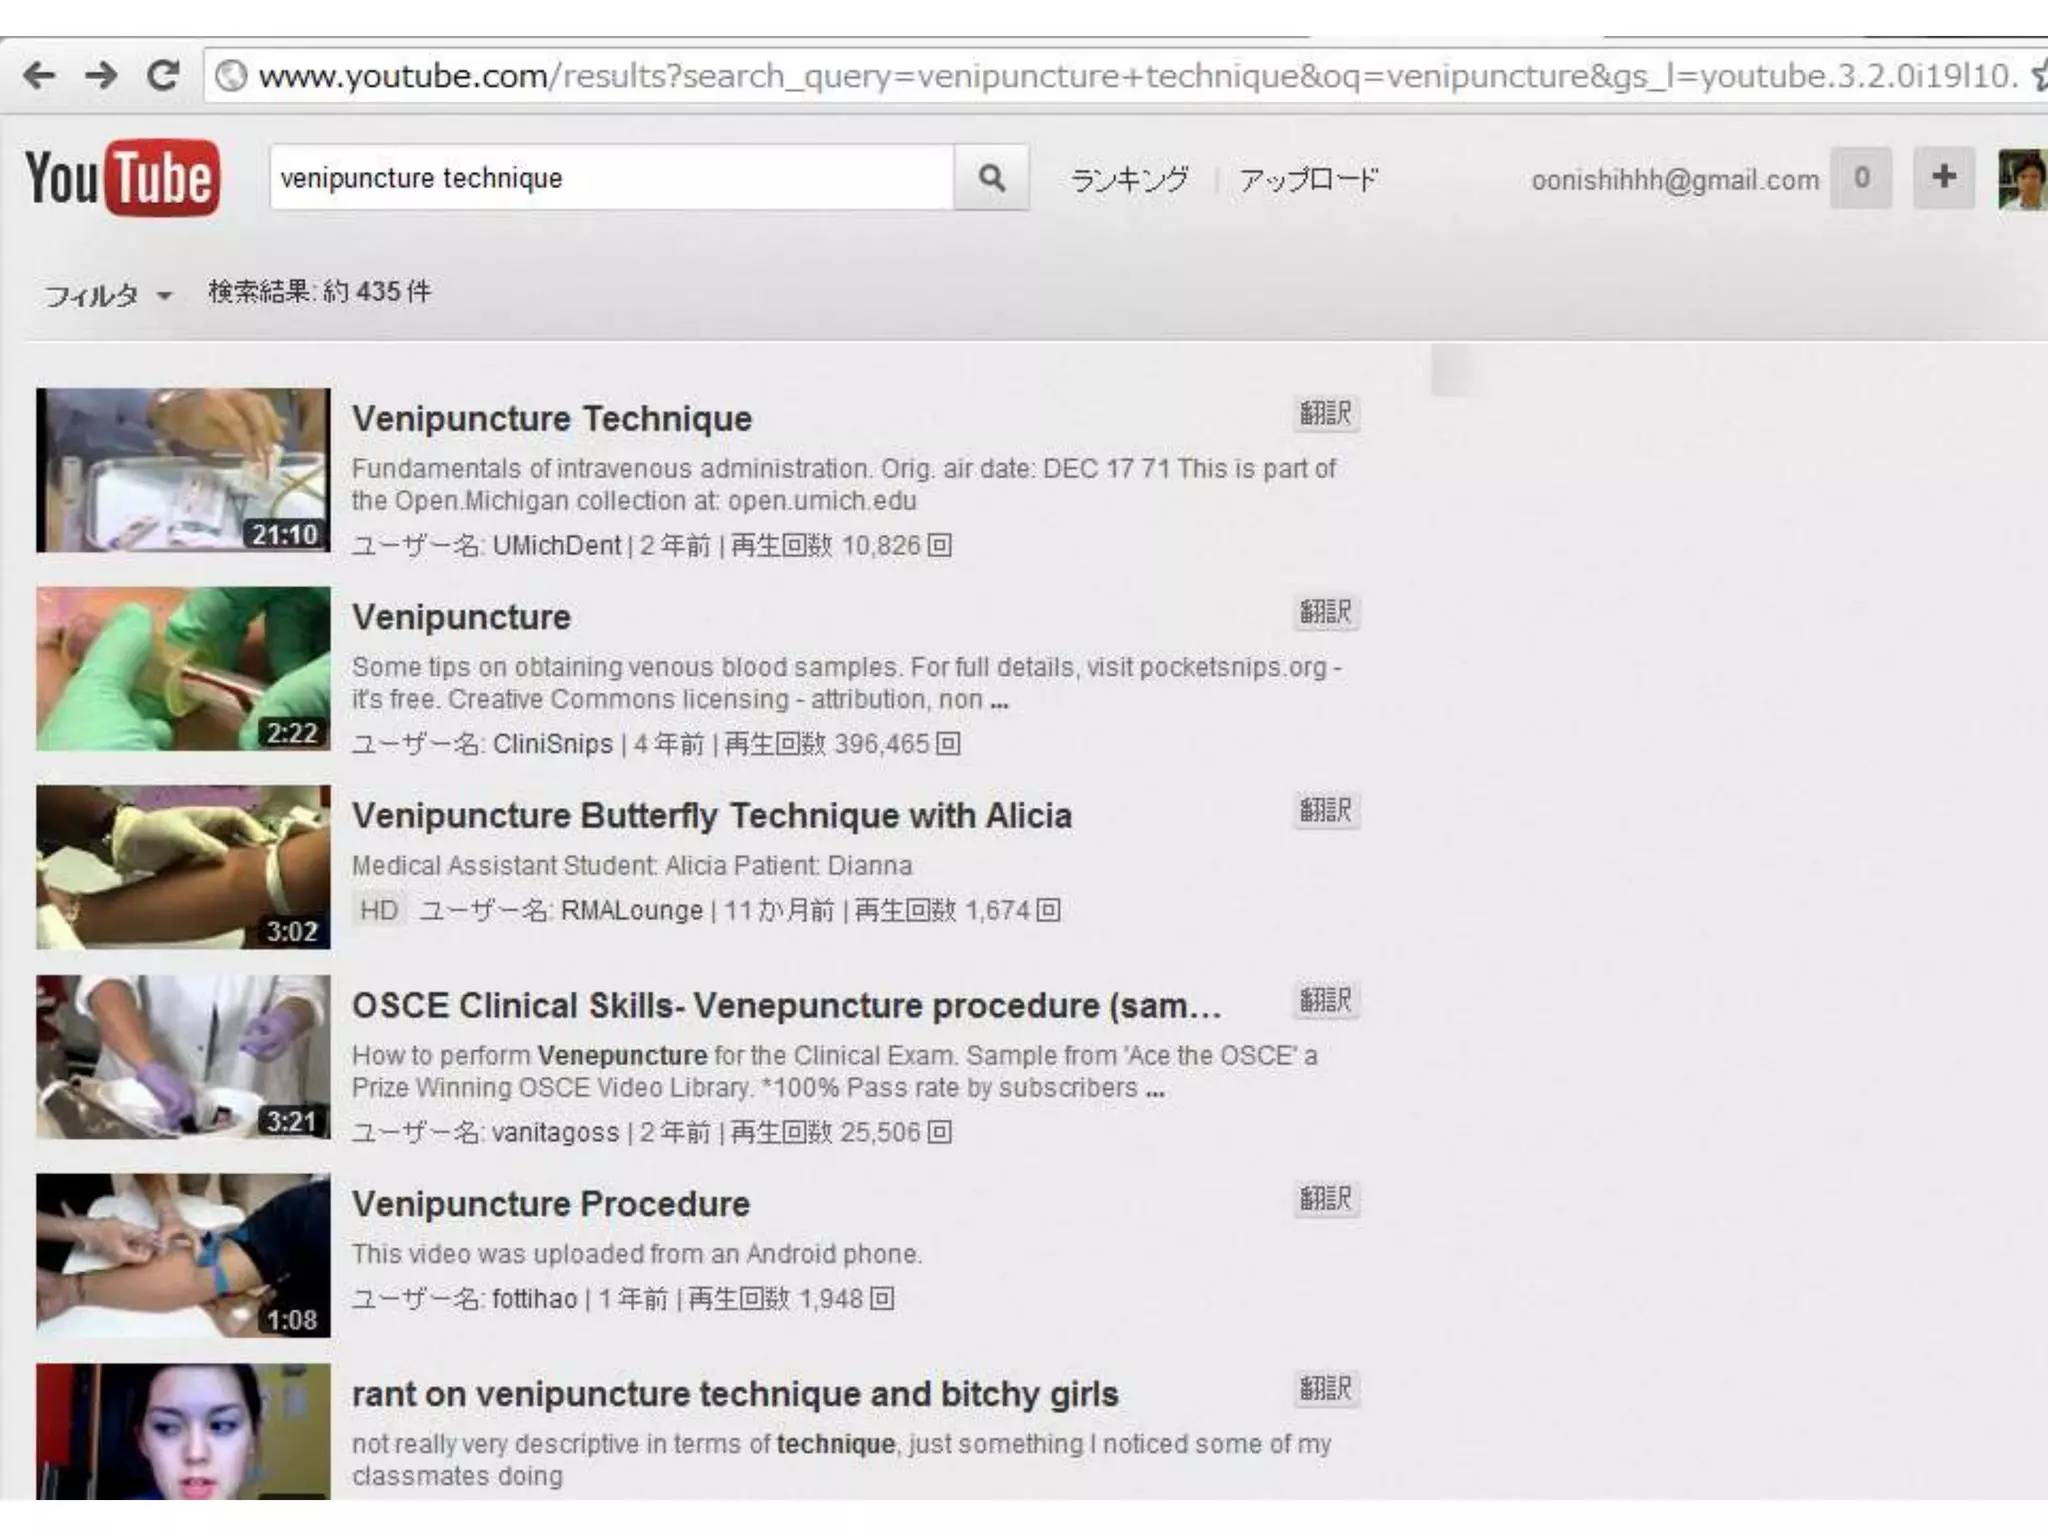This screenshot has height=1536, width=2048.
Task: Open the アップロード menu item
Action: [1308, 180]
